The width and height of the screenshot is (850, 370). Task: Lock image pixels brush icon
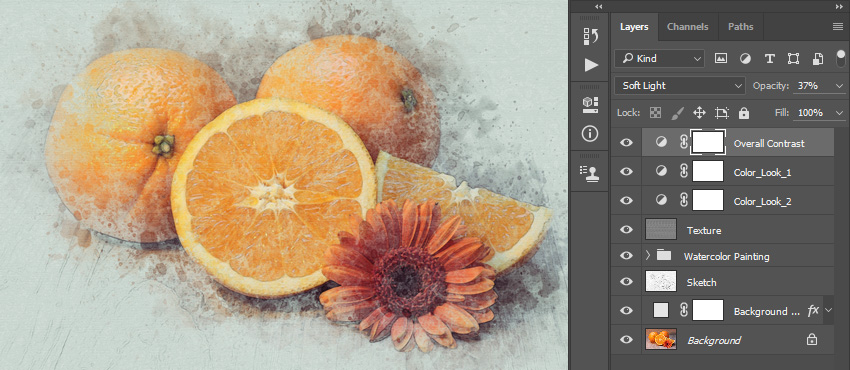pyautogui.click(x=678, y=113)
